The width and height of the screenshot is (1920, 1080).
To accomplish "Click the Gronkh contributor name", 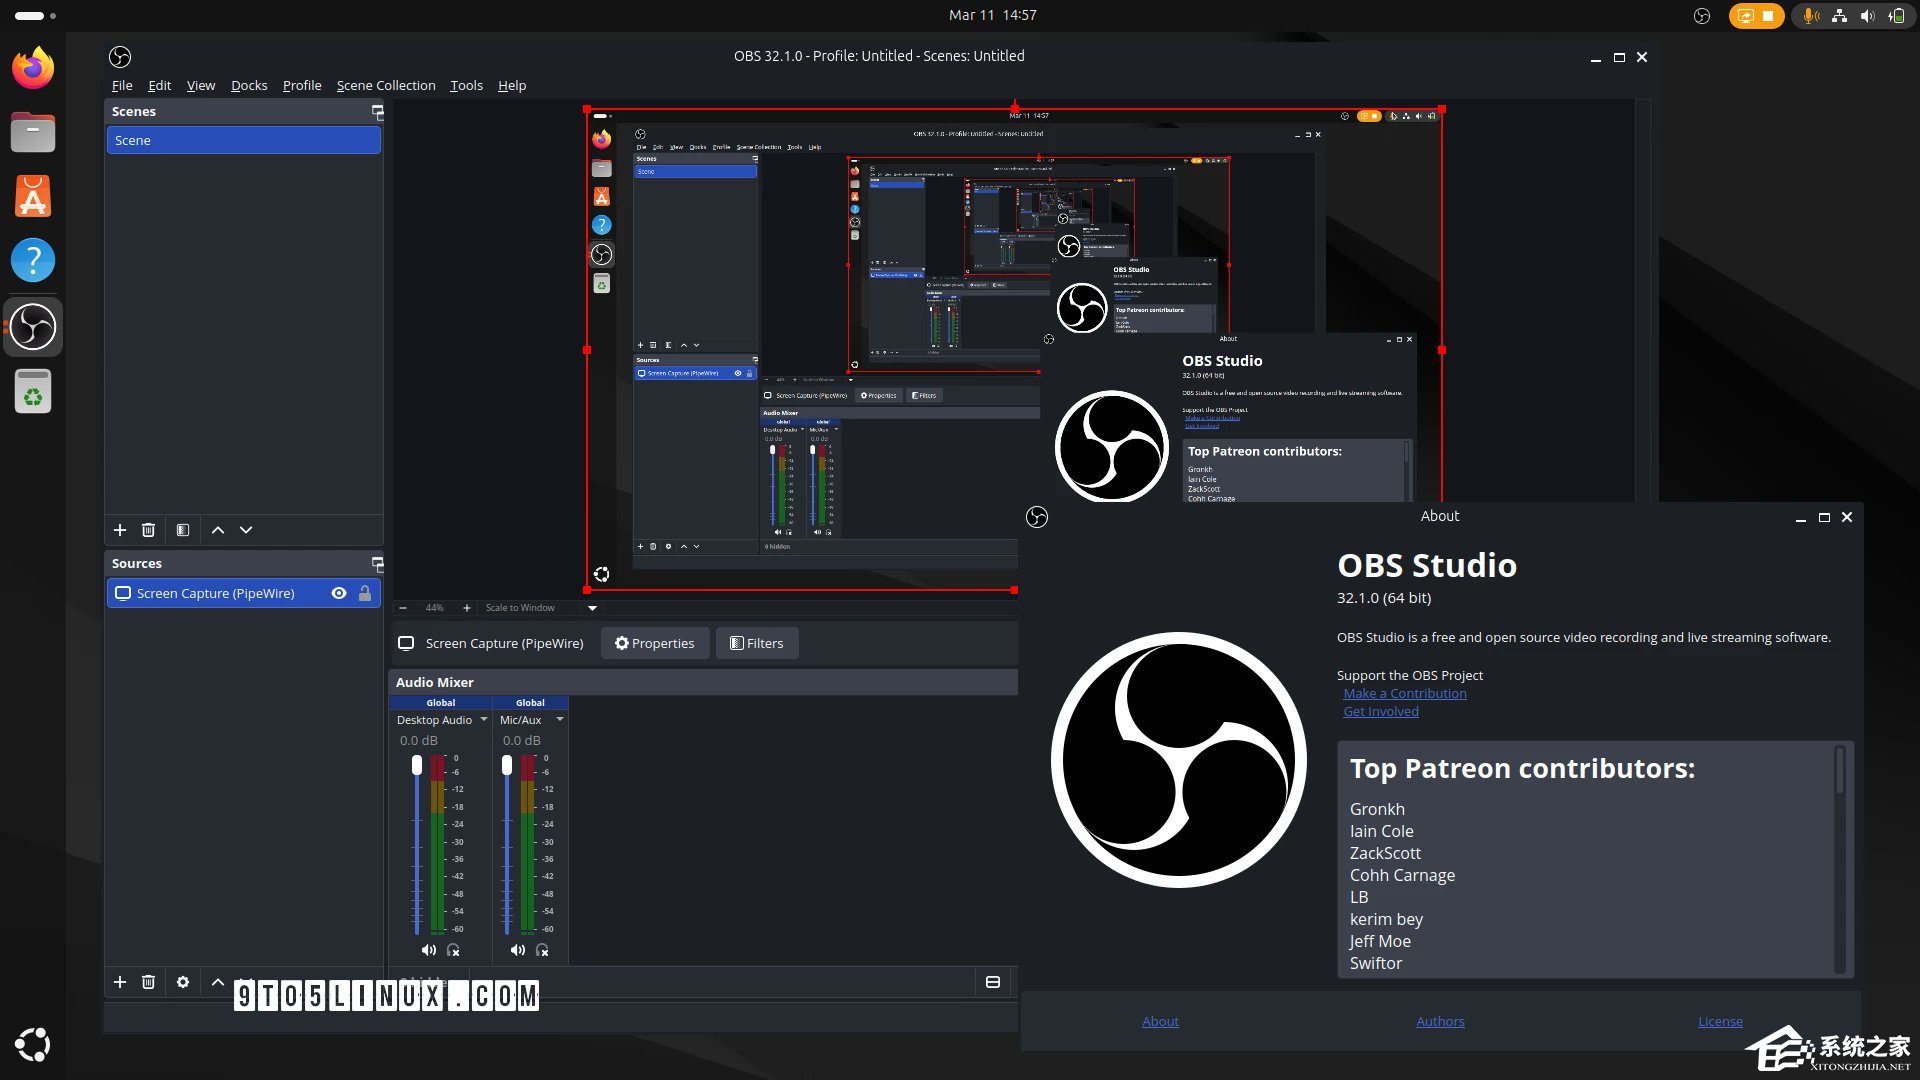I will click(1377, 809).
